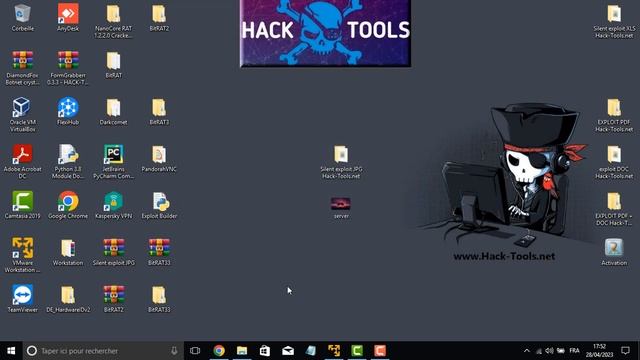Activate the microphone in the search box
This screenshot has width=640, height=360.
point(174,351)
